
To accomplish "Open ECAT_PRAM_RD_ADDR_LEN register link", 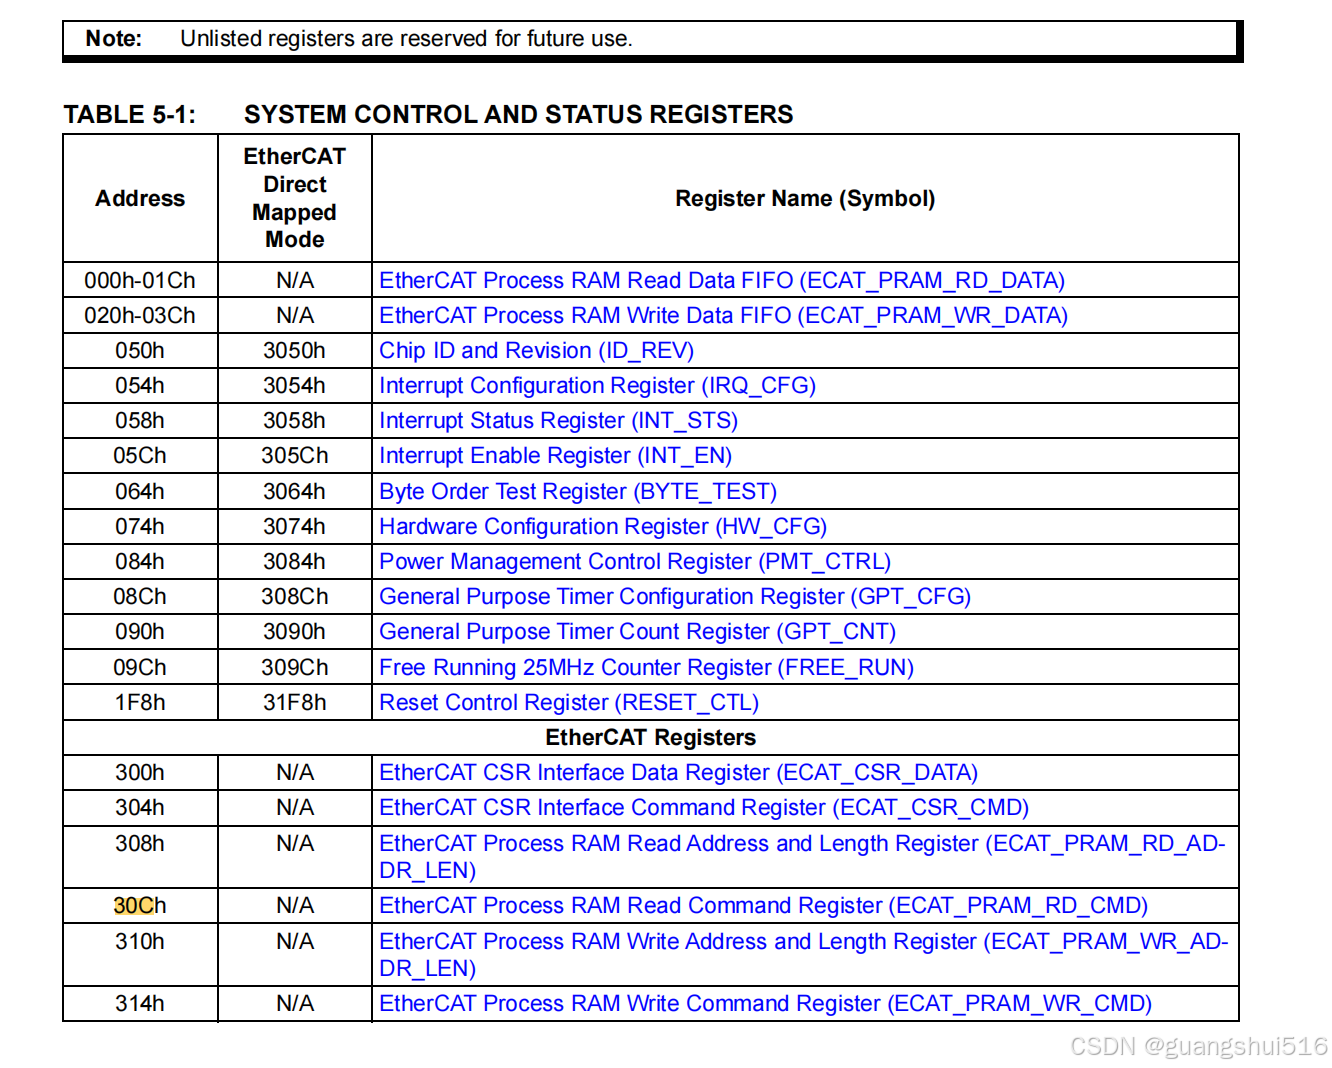I will (x=802, y=856).
